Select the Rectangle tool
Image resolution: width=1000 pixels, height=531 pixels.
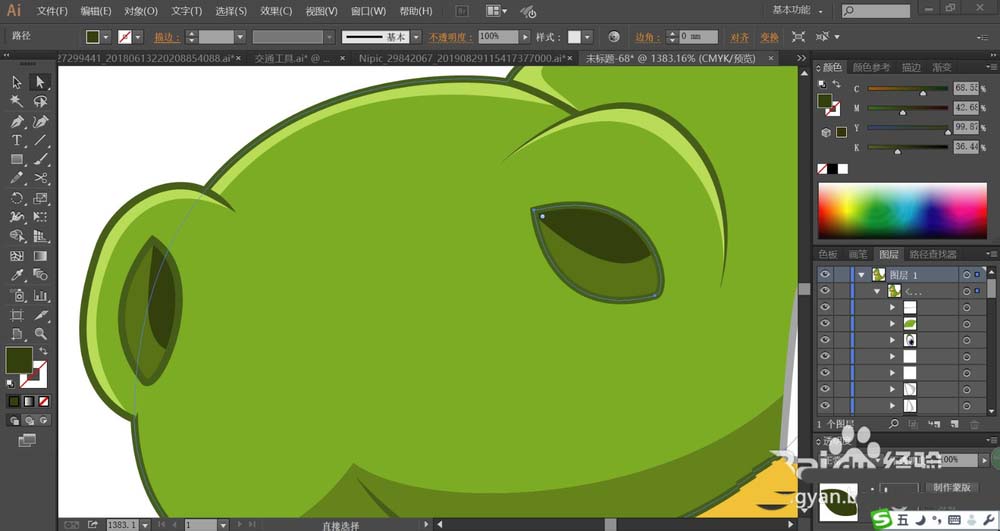click(x=17, y=159)
